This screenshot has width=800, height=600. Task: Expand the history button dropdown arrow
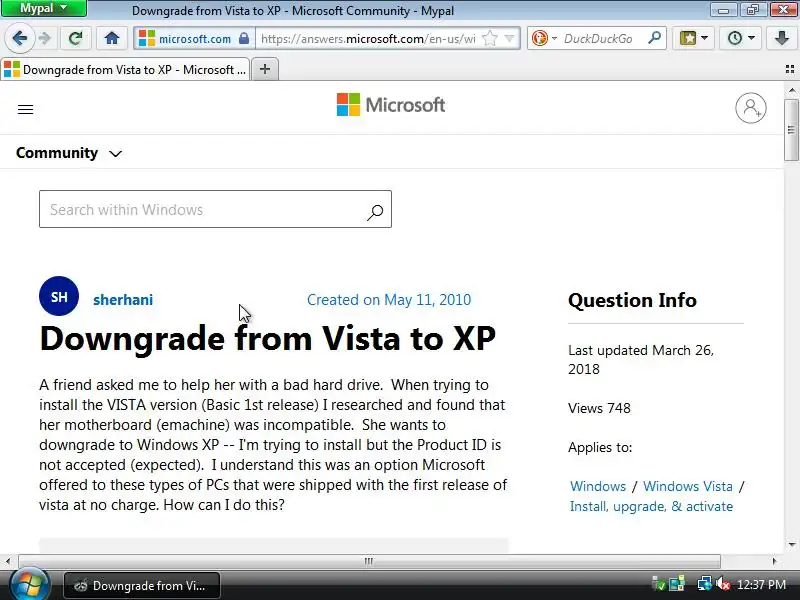pyautogui.click(x=752, y=38)
